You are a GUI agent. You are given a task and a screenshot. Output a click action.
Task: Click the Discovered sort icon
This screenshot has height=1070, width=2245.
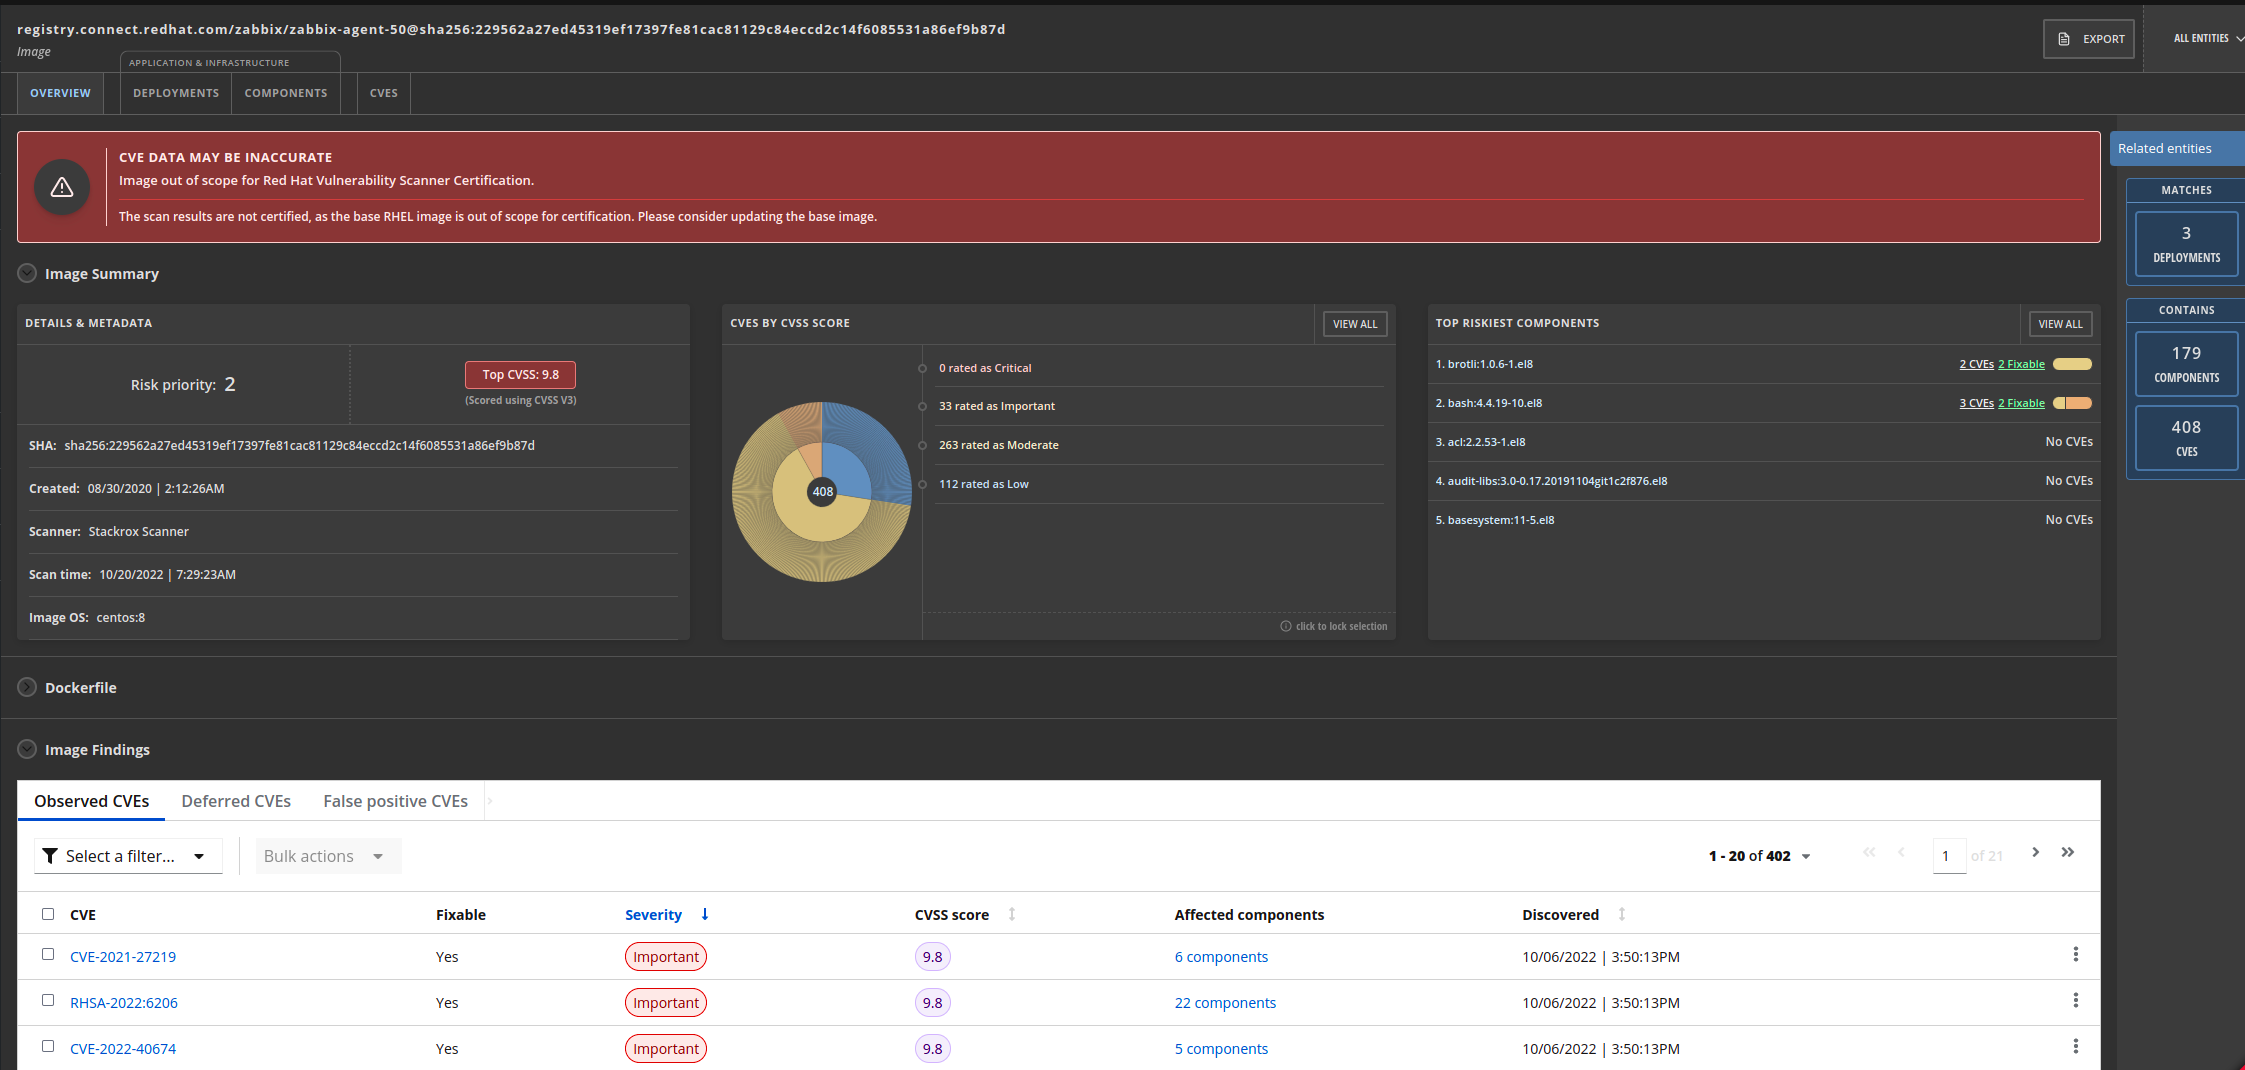tap(1622, 914)
